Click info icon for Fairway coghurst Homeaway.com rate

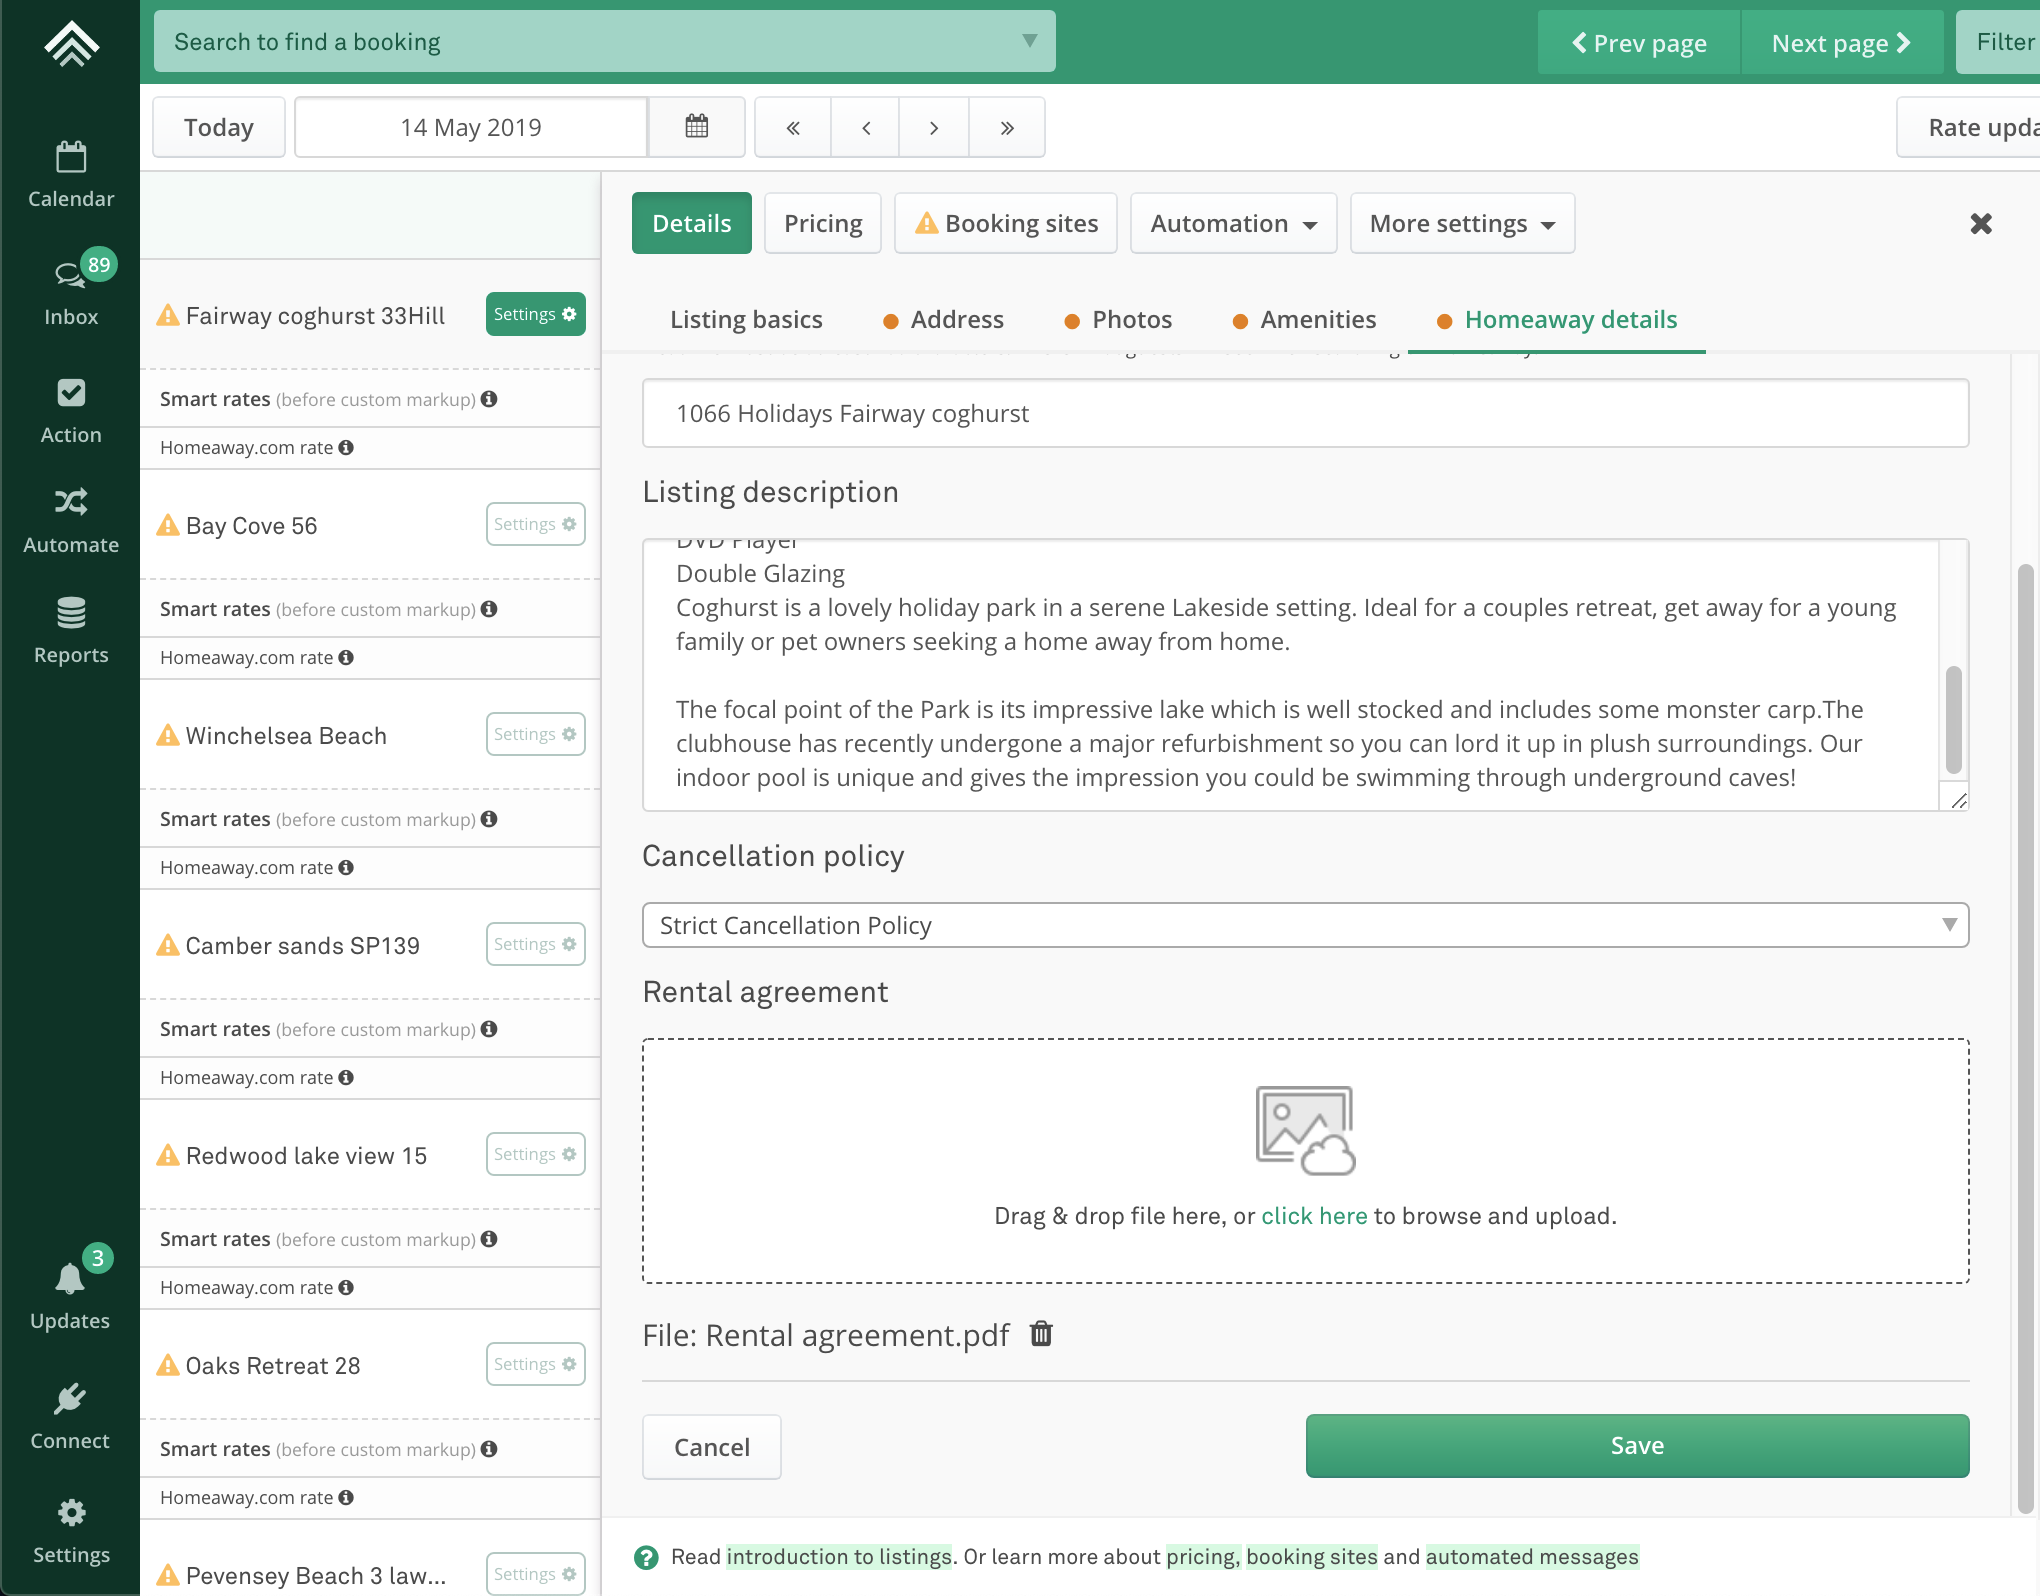tap(346, 447)
